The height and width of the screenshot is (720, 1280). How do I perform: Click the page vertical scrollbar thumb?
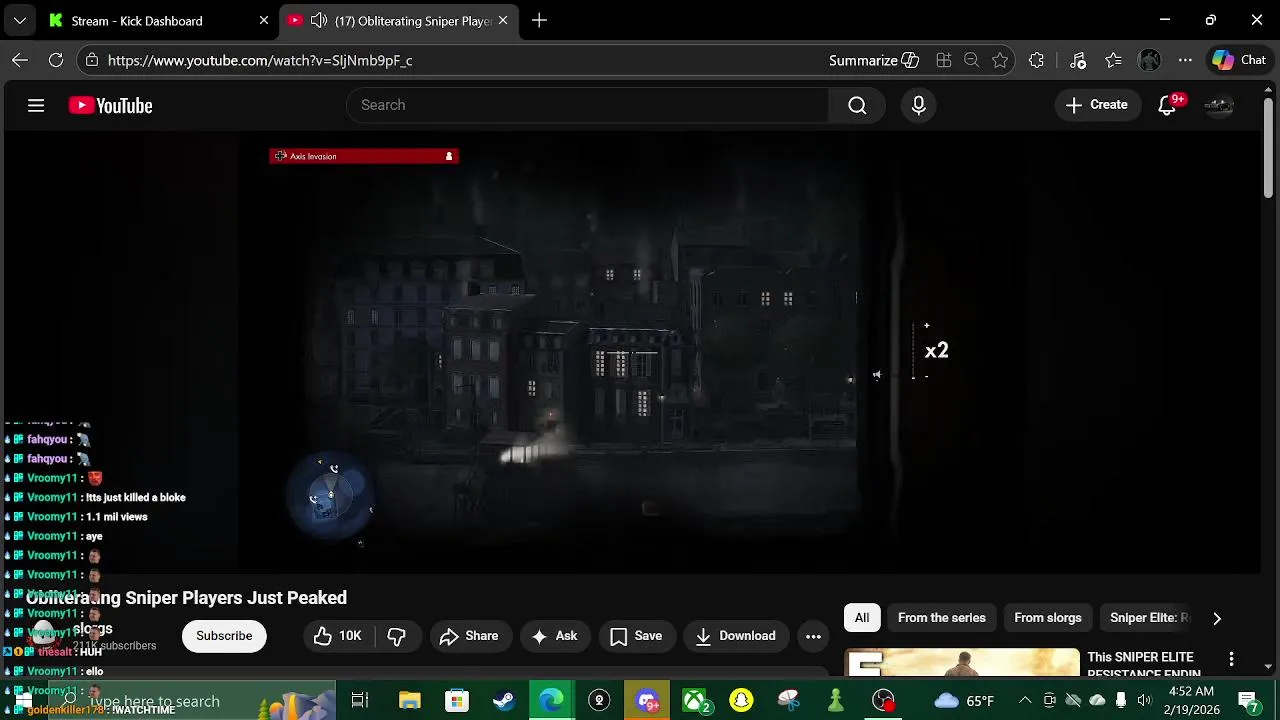pos(1268,150)
